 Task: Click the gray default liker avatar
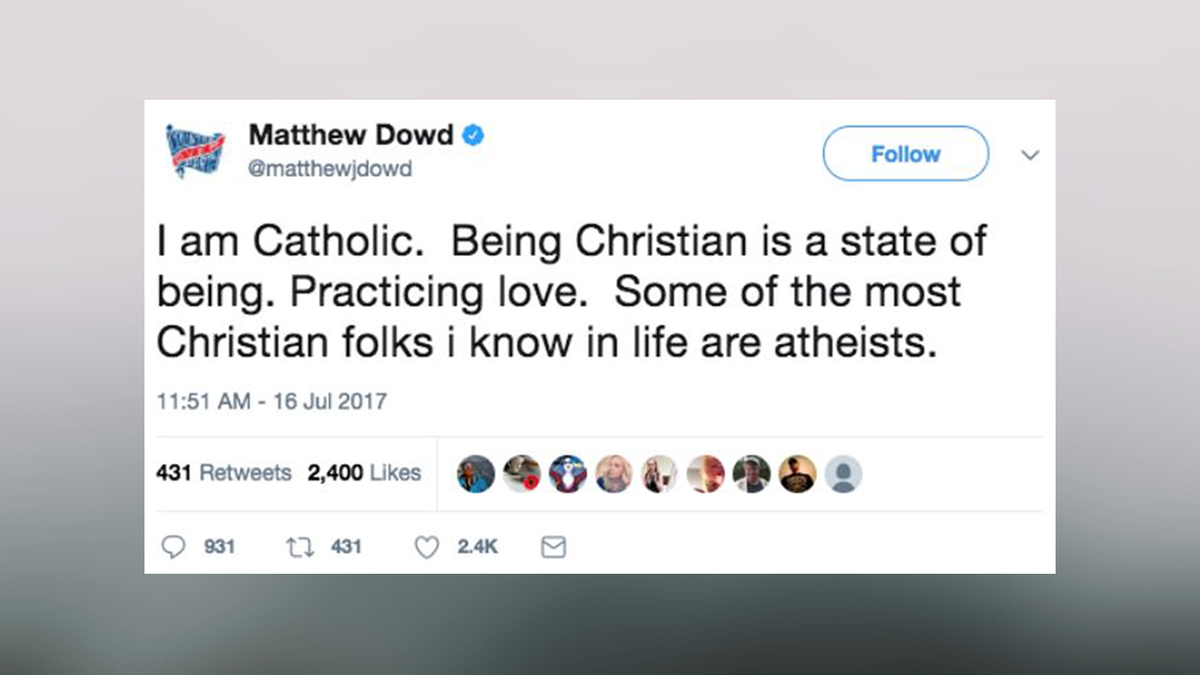(x=844, y=474)
